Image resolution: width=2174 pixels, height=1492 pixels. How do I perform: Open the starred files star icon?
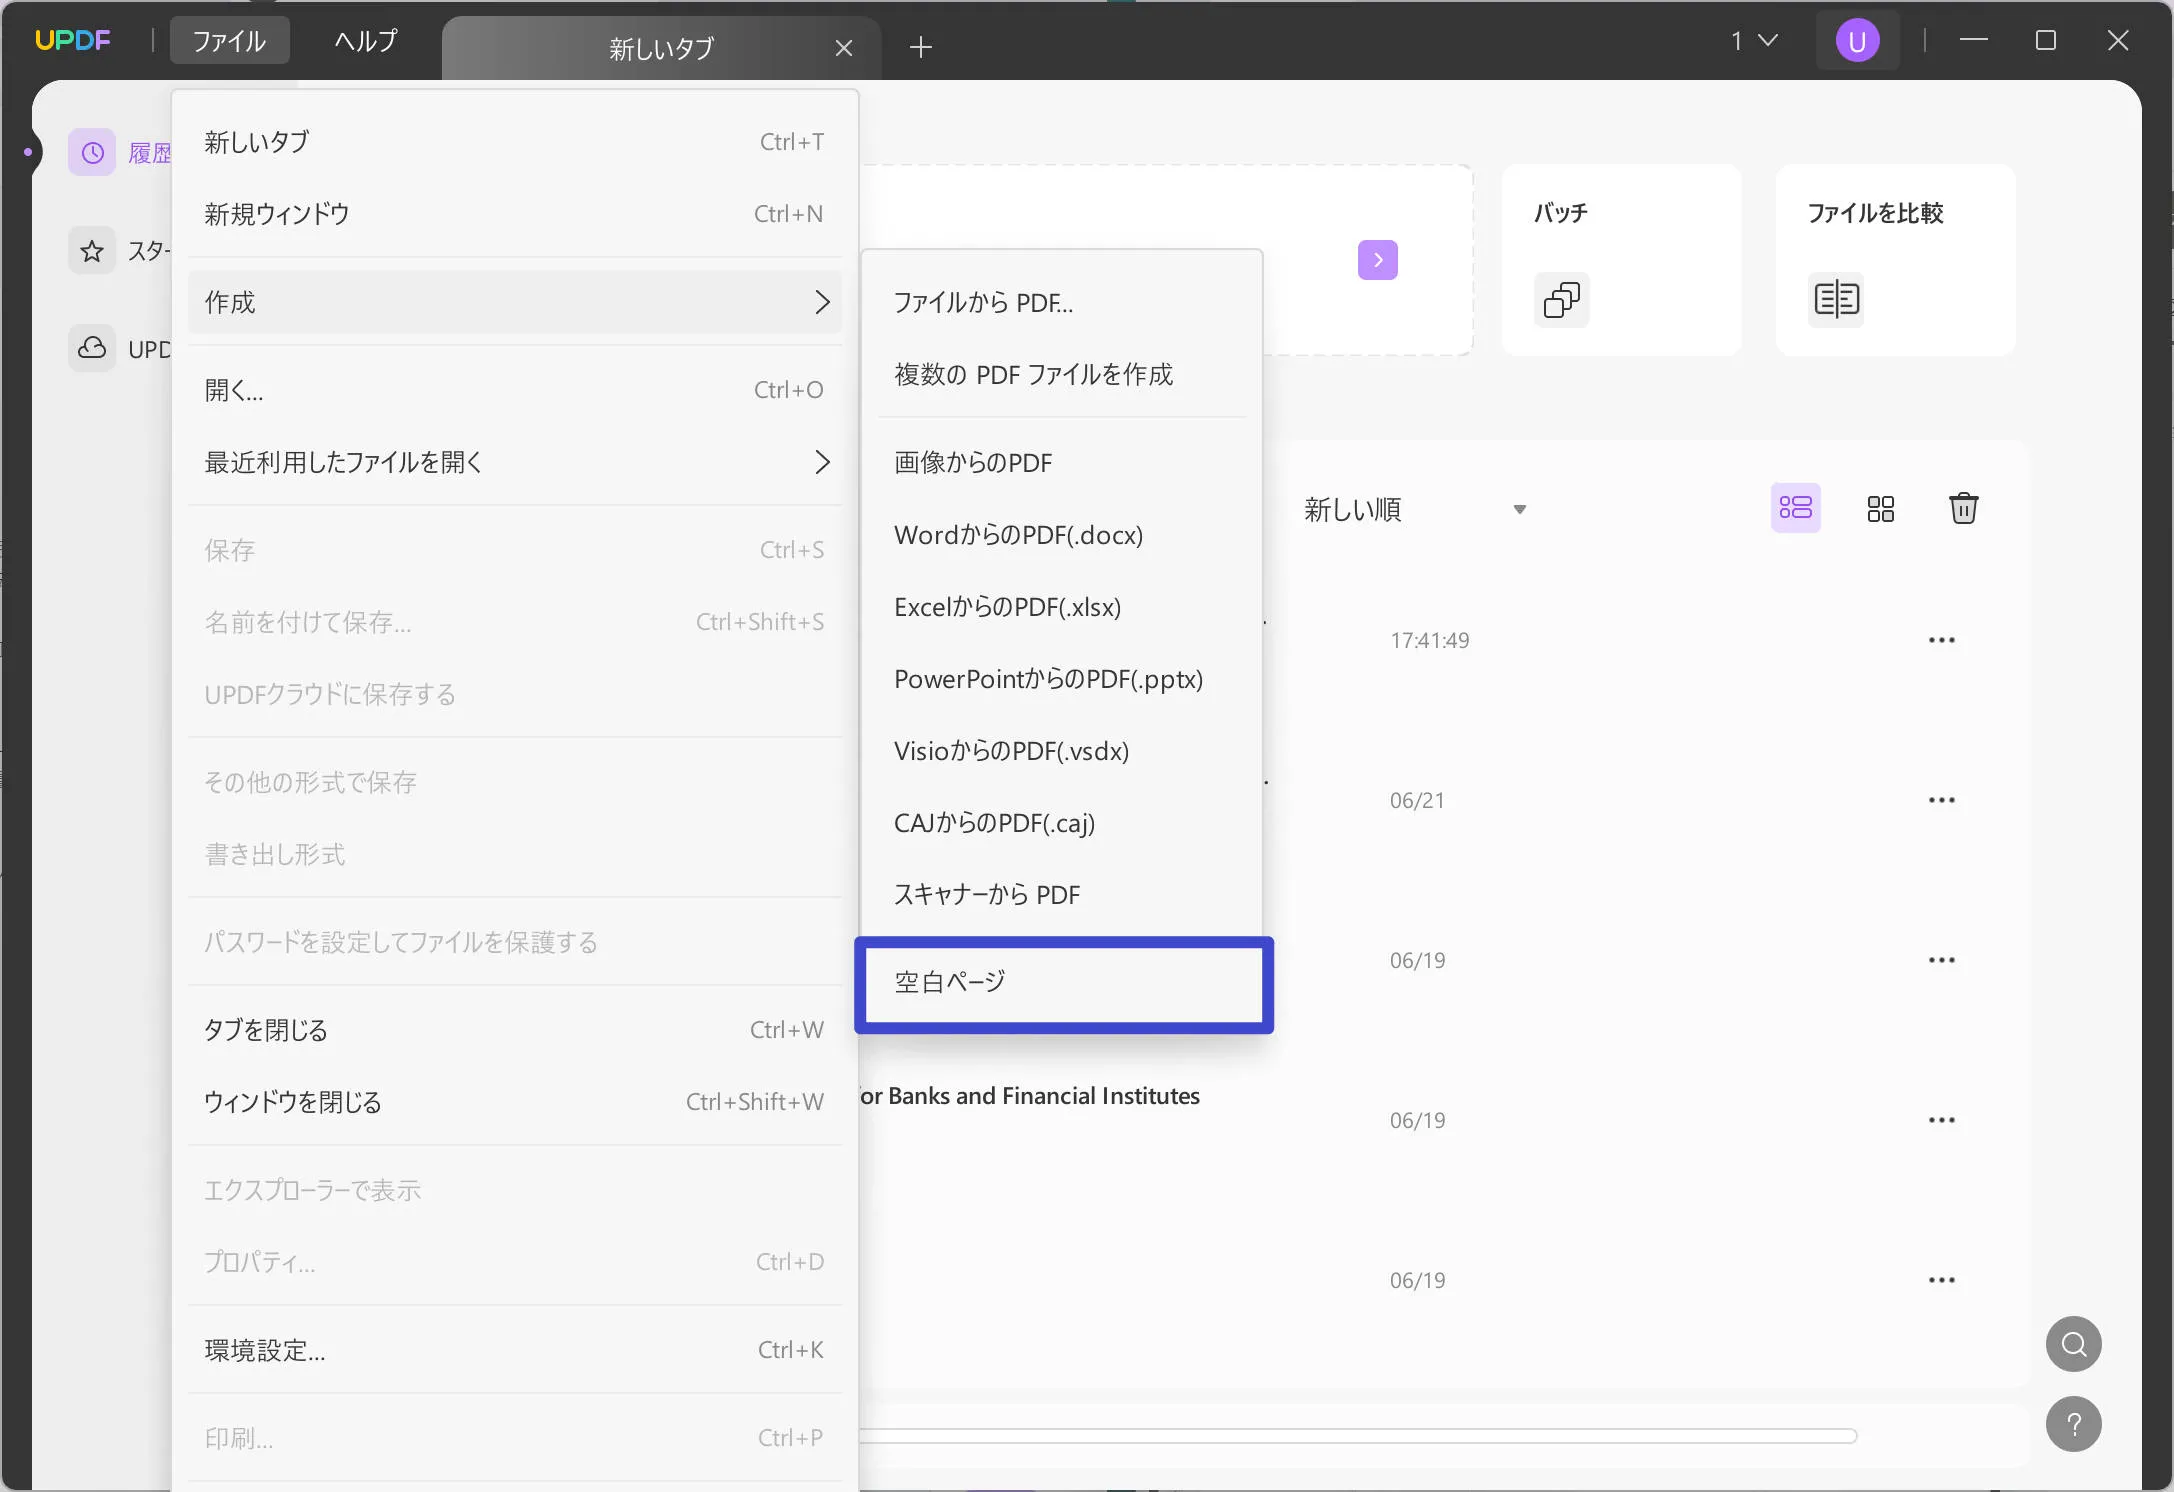(x=92, y=251)
